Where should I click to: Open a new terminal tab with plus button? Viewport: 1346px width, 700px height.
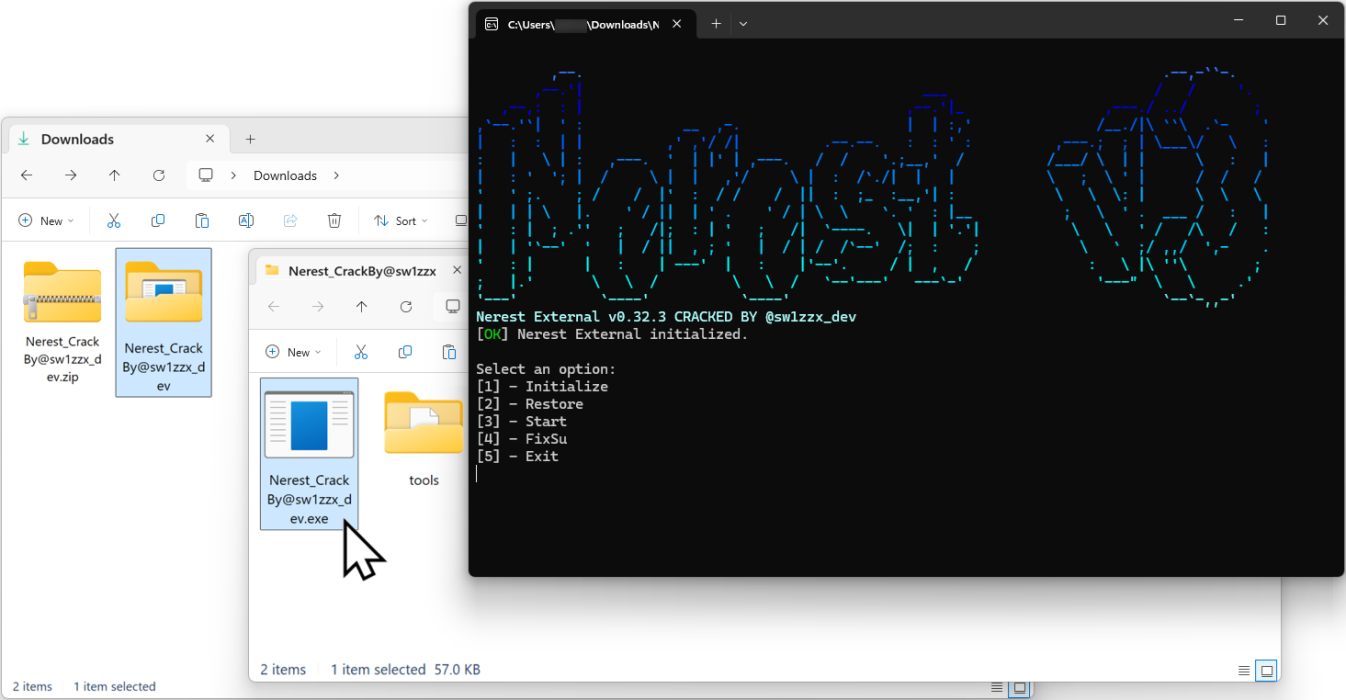point(715,23)
